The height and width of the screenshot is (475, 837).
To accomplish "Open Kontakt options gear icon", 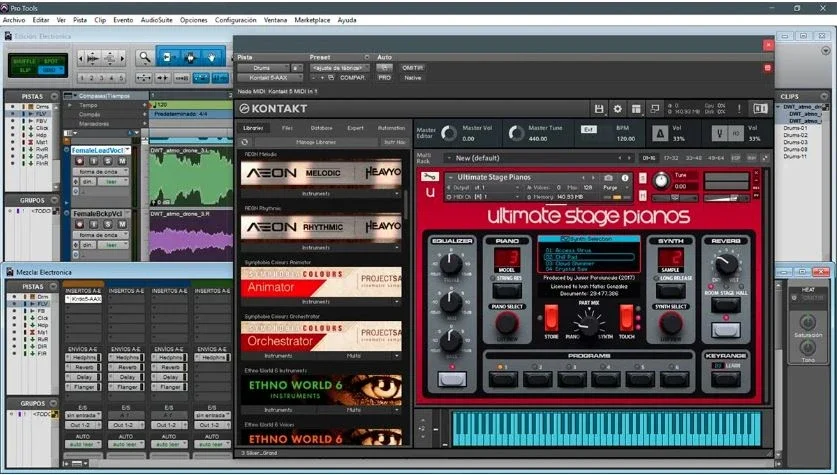I will click(x=618, y=109).
